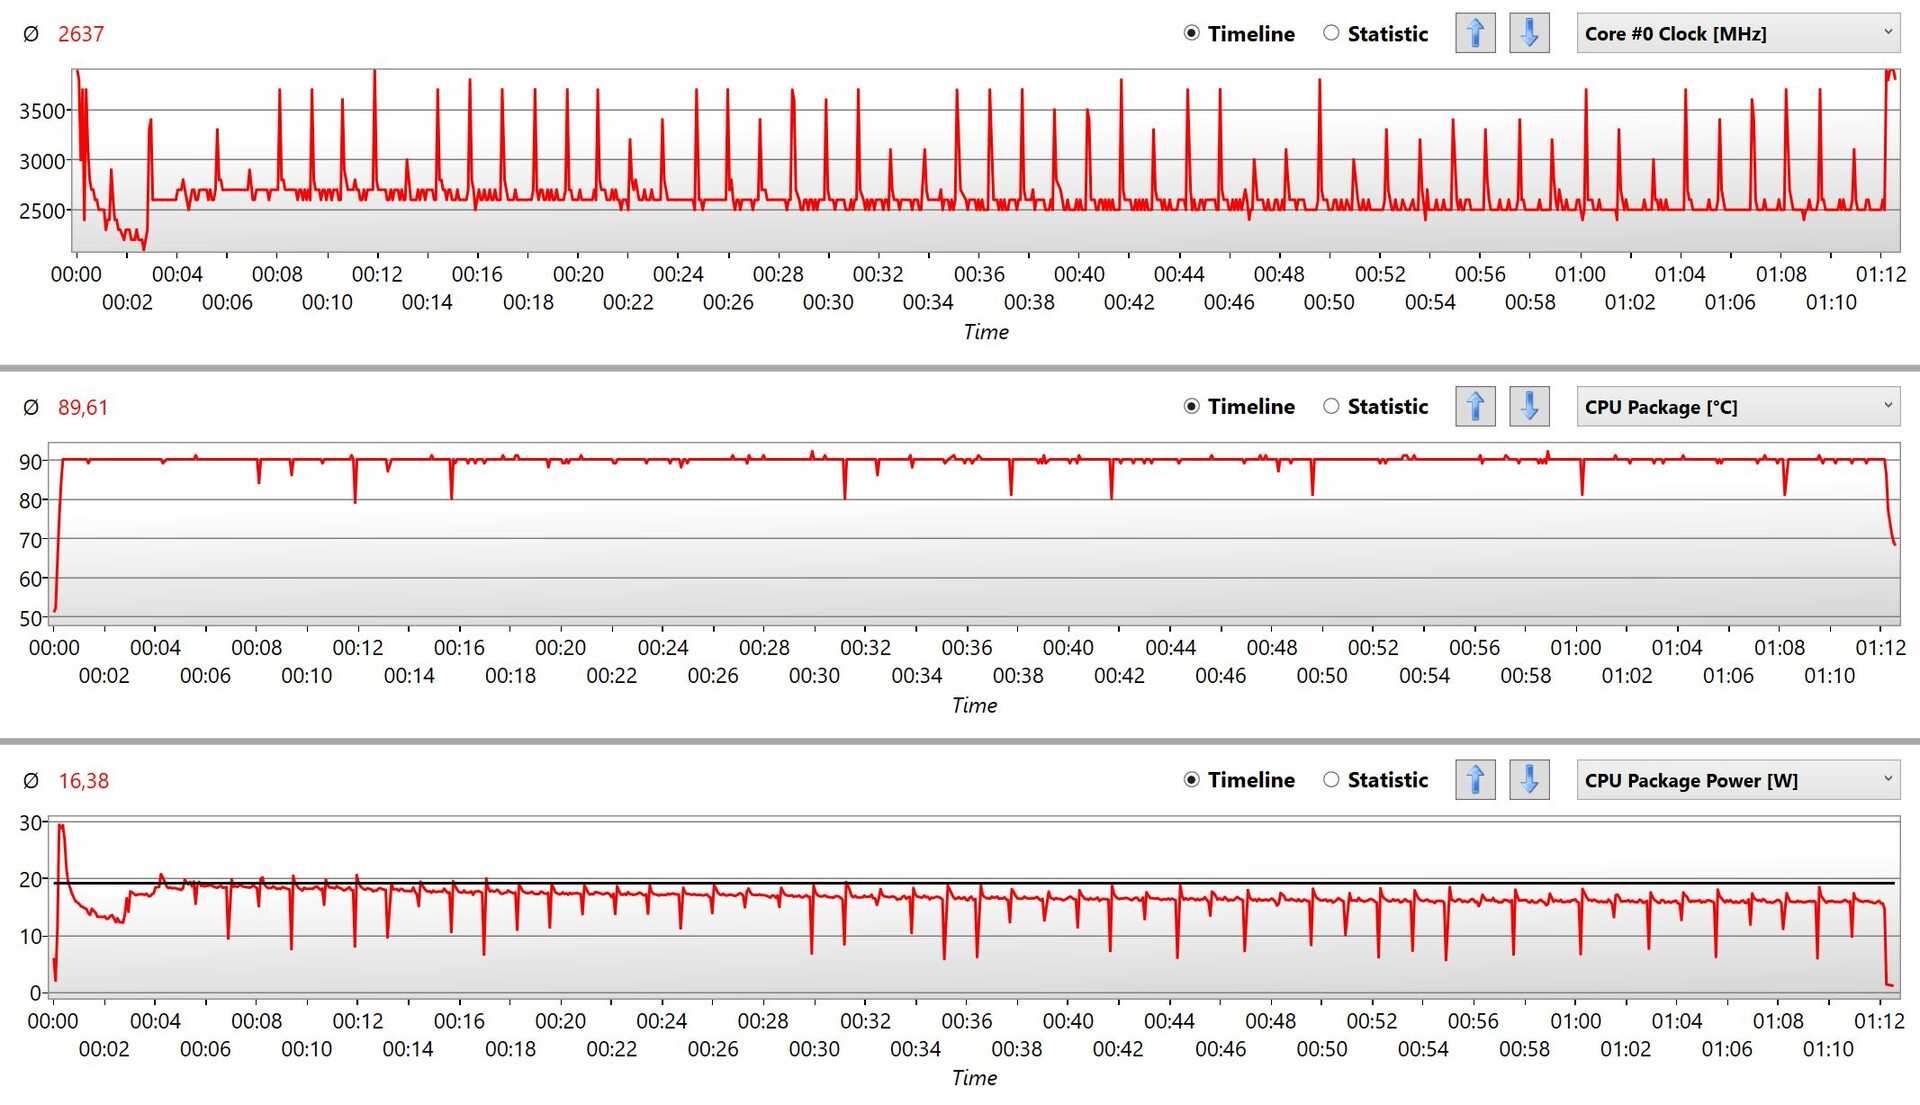Open Core #0 Clock [MHz] dropdown
Image resolution: width=1920 pixels, height=1105 pixels.
pyautogui.click(x=1738, y=33)
